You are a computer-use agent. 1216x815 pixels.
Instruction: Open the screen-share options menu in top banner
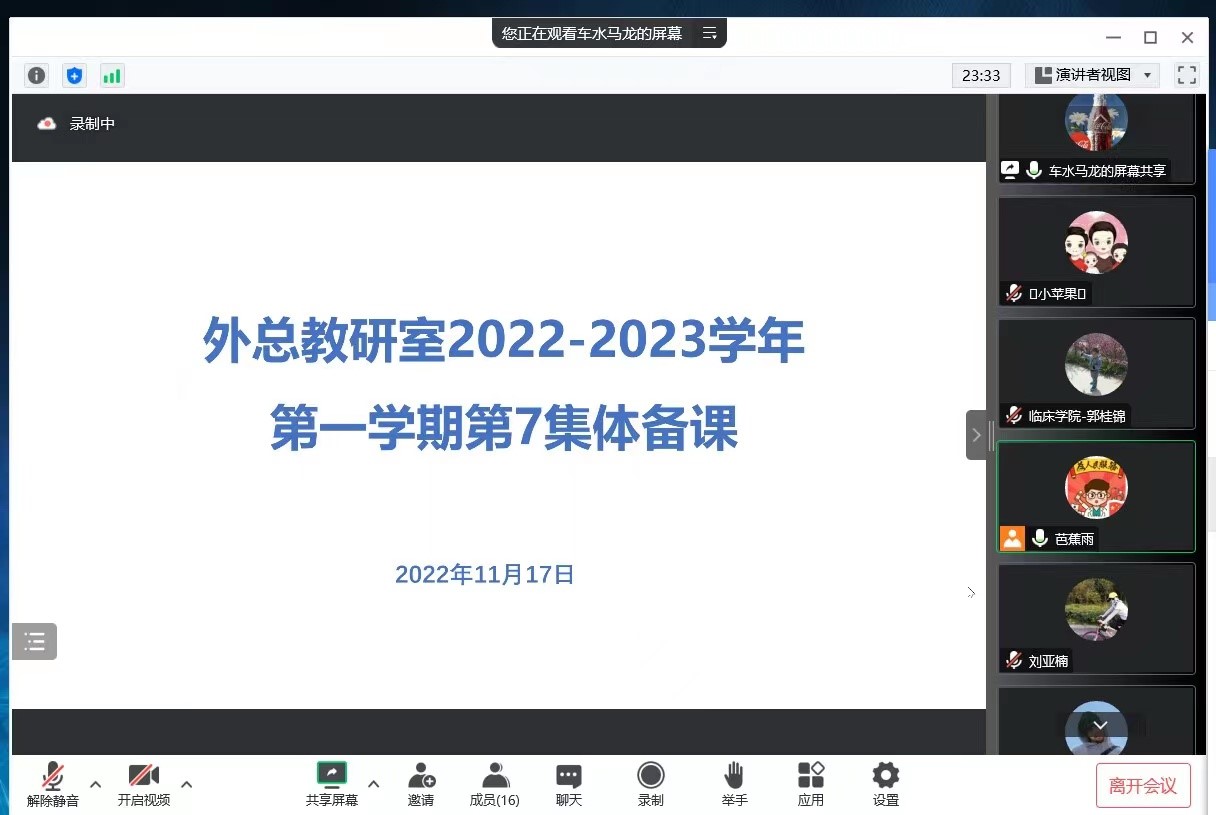tap(709, 33)
